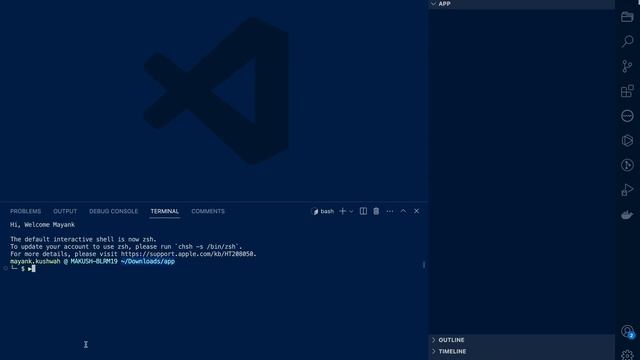Open the support.apple.com link in terminal
640x360 pixels.
(188, 254)
